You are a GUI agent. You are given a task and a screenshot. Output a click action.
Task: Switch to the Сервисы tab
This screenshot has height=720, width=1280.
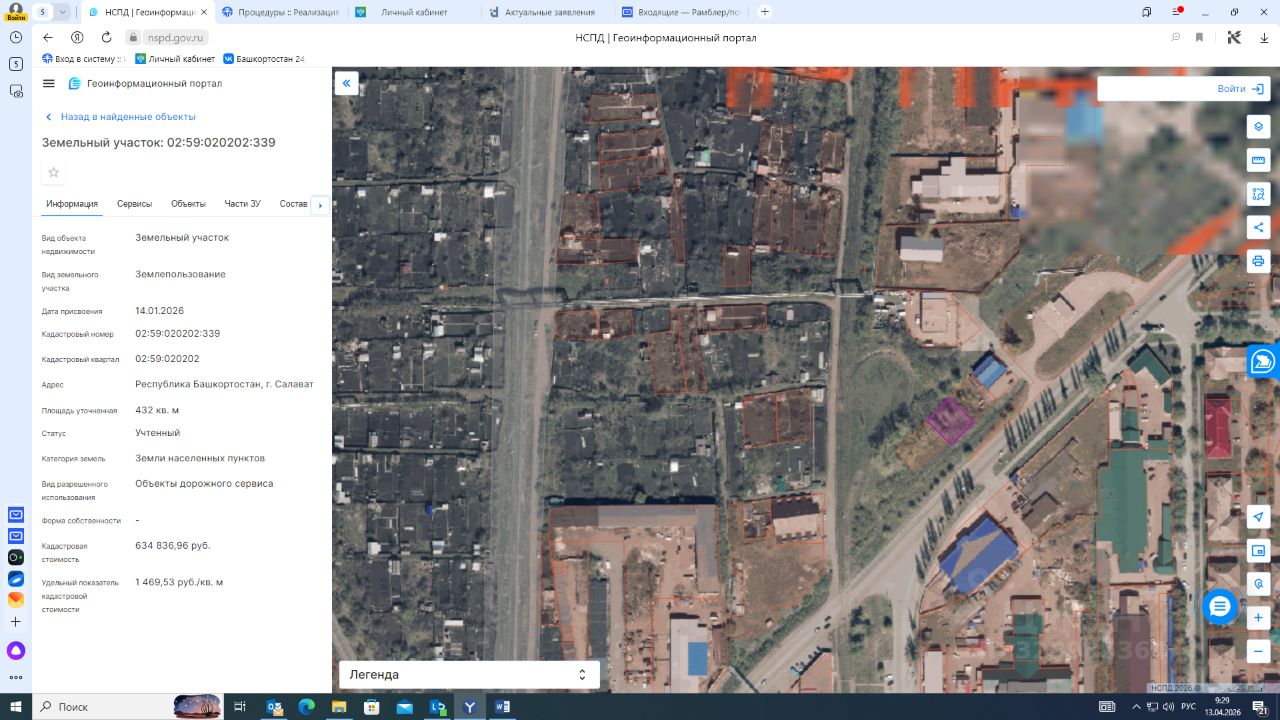(134, 204)
